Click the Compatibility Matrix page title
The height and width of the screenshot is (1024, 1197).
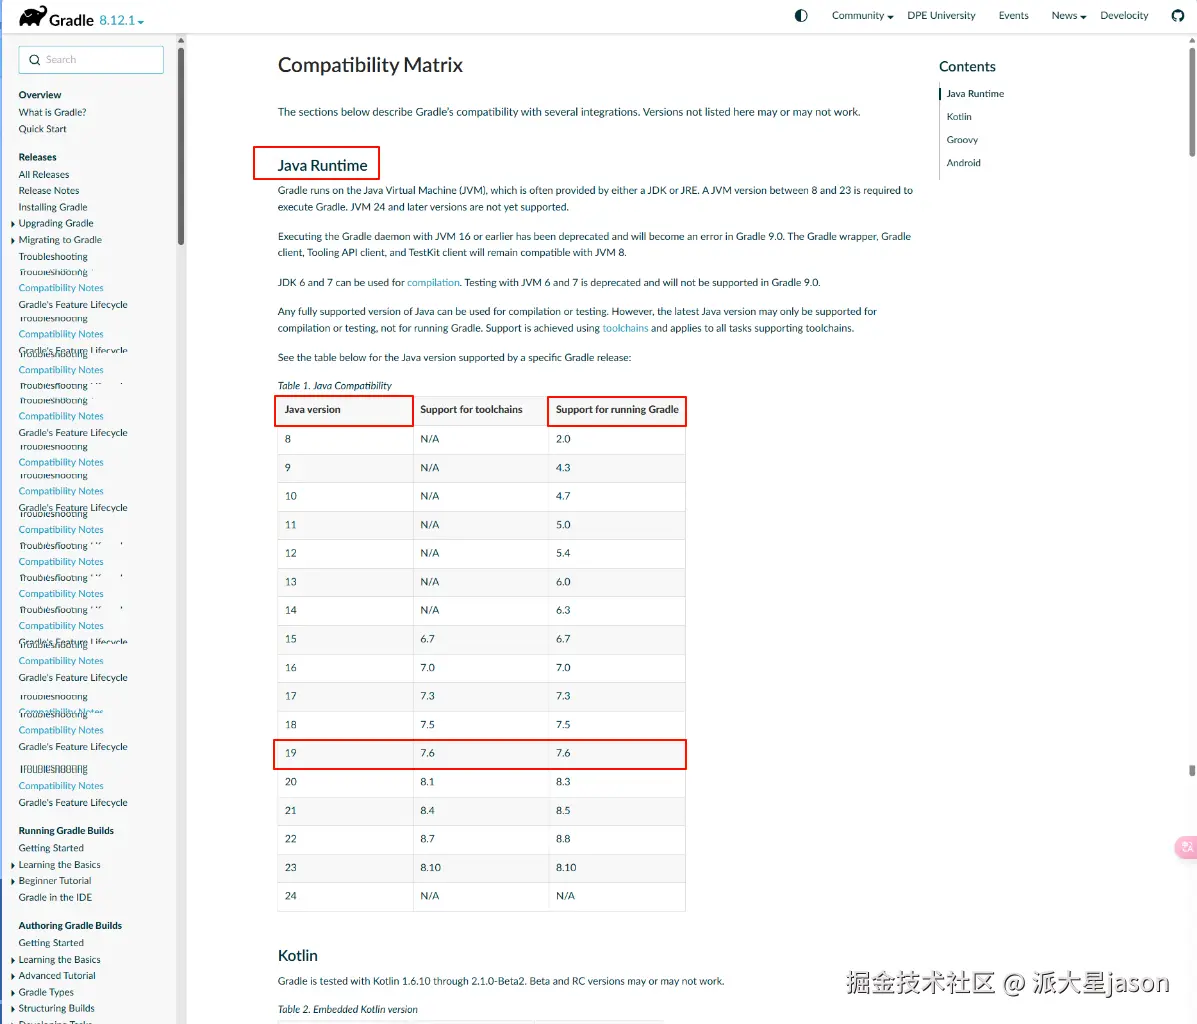370,65
